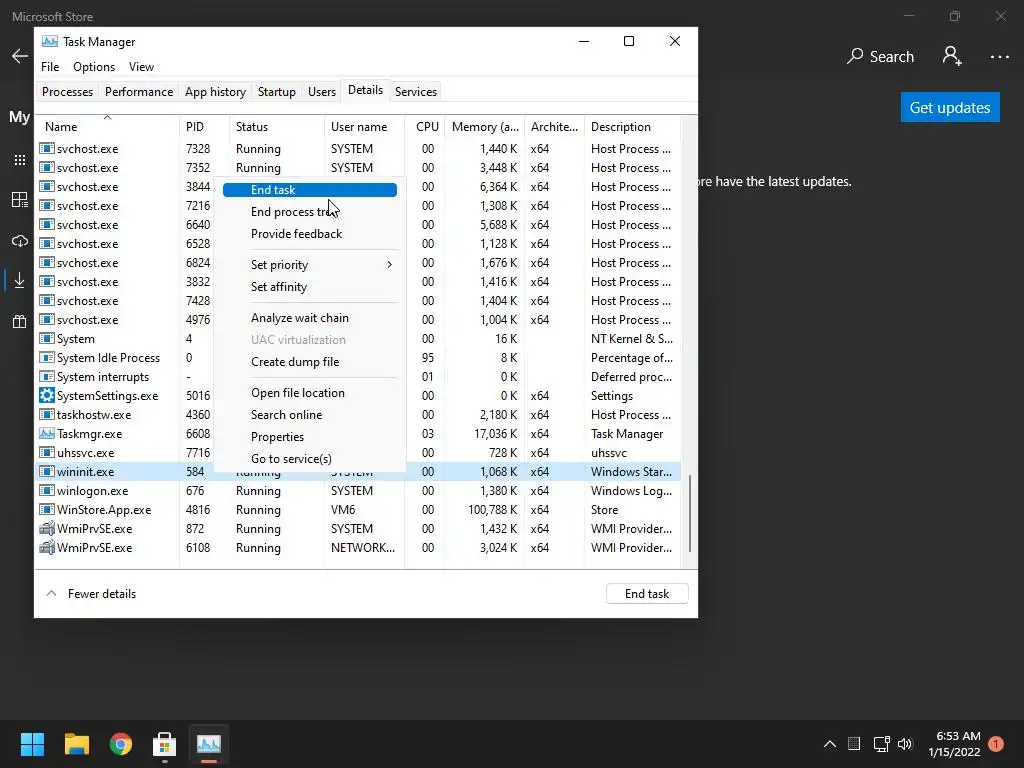
Task: Click the WinStore.App.exe process icon
Action: (x=46, y=509)
